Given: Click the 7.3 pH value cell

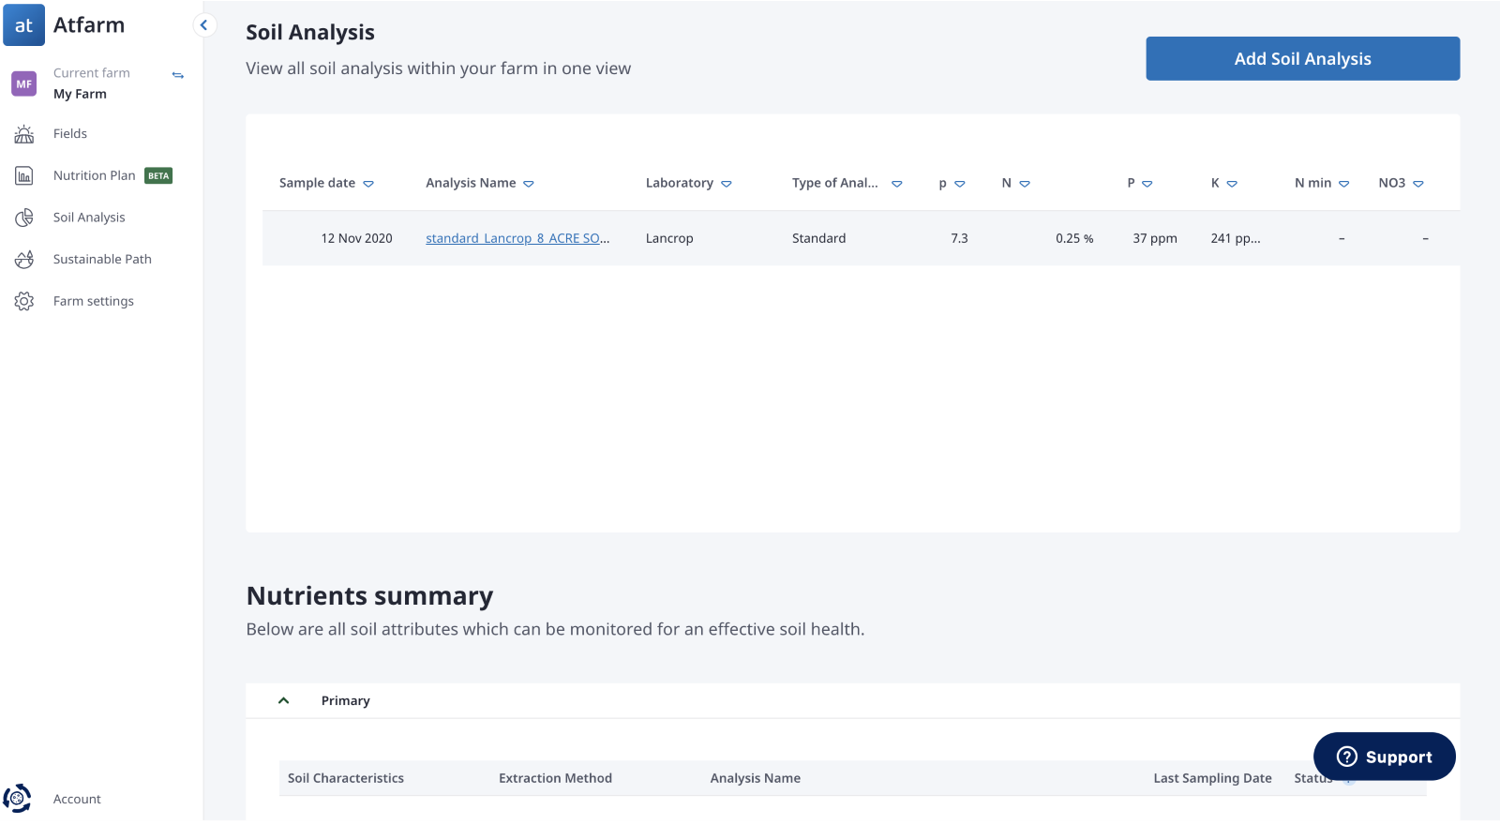Looking at the screenshot, I should click(959, 238).
